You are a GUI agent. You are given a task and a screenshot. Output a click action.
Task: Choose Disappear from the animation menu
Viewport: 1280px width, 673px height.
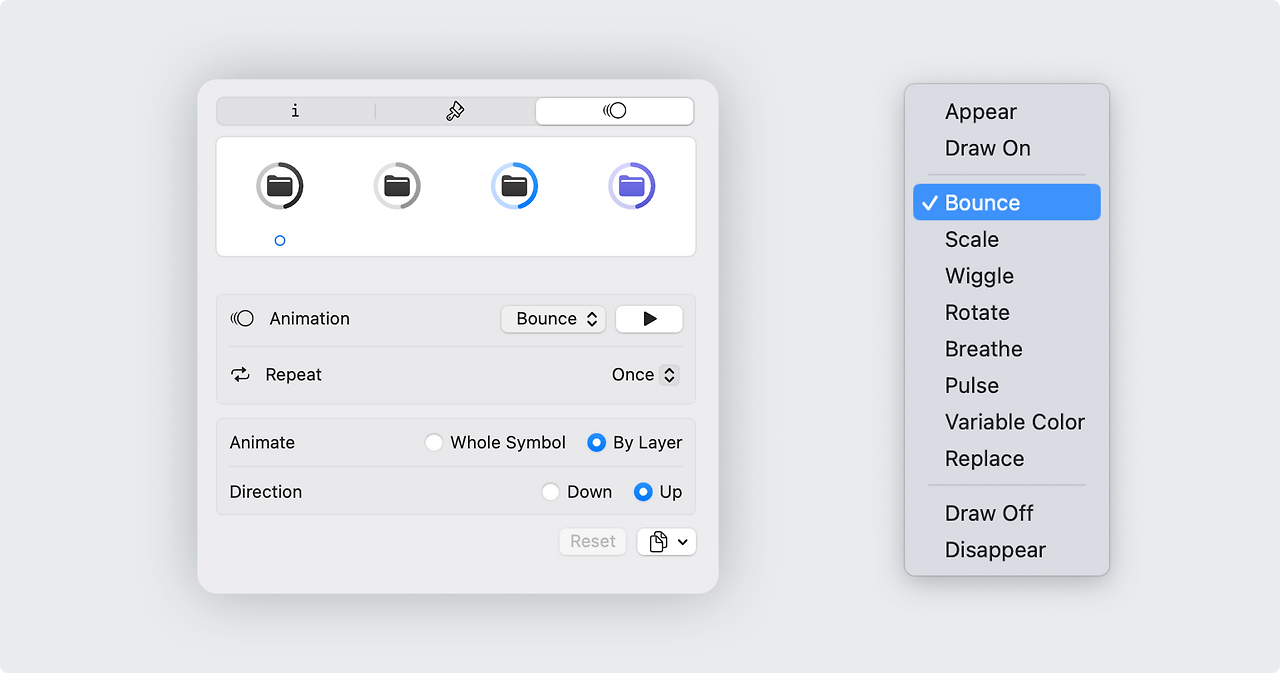click(x=1007, y=550)
